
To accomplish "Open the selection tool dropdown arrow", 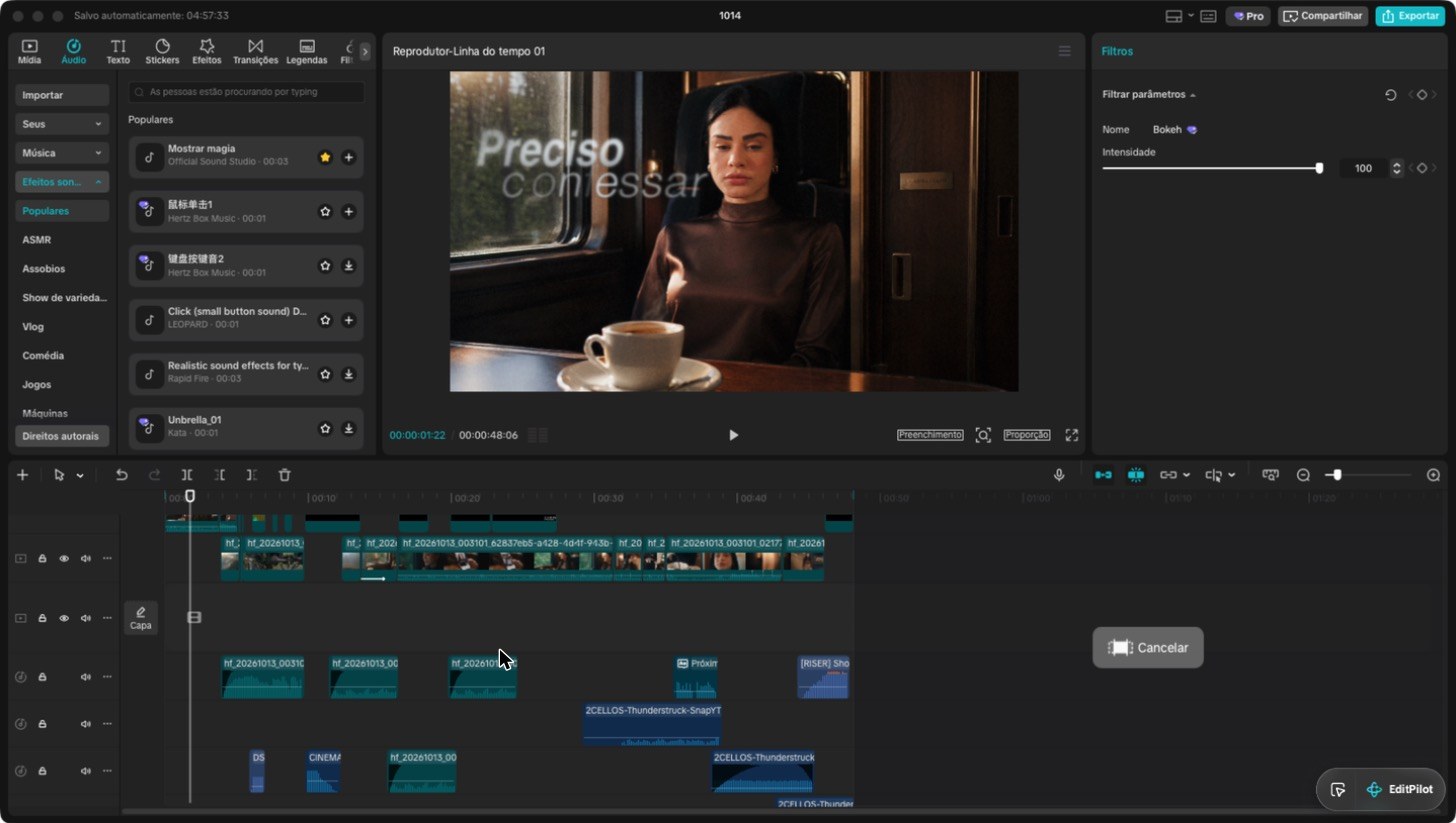I will click(80, 476).
